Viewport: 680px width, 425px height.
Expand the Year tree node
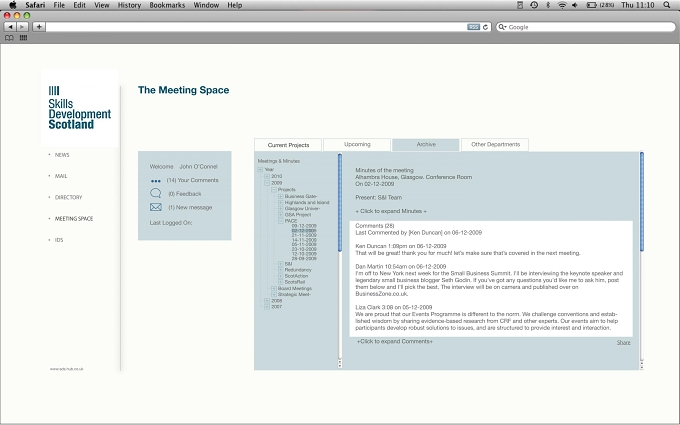[x=260, y=170]
